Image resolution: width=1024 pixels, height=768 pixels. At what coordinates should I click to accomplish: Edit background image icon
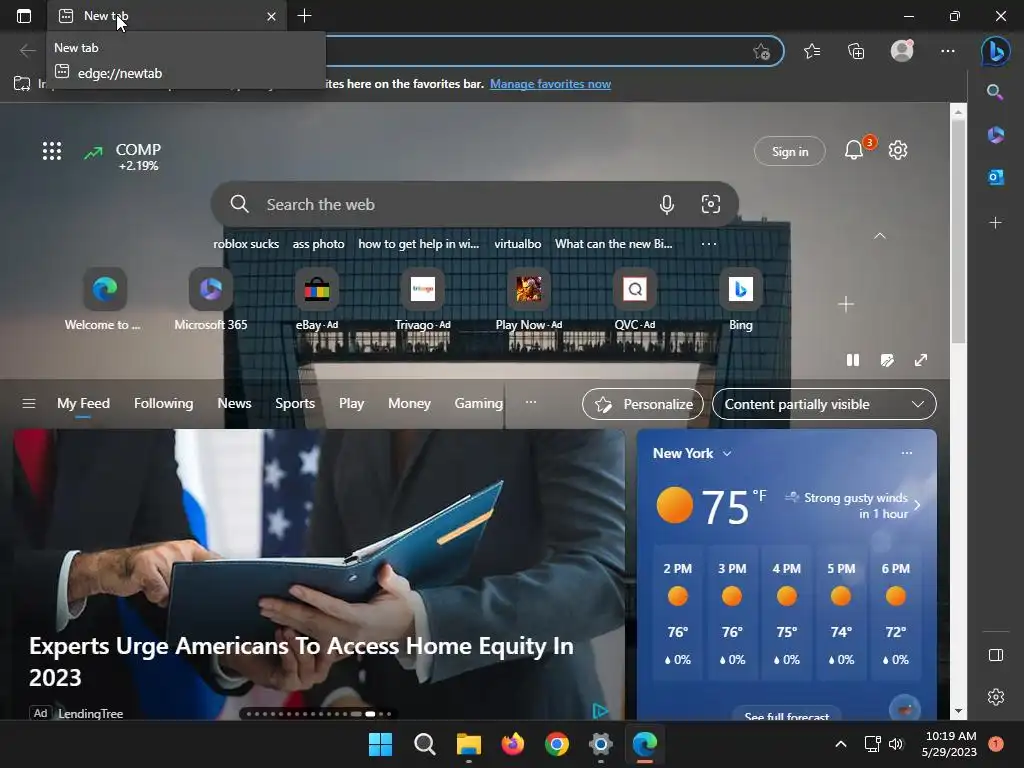[887, 360]
